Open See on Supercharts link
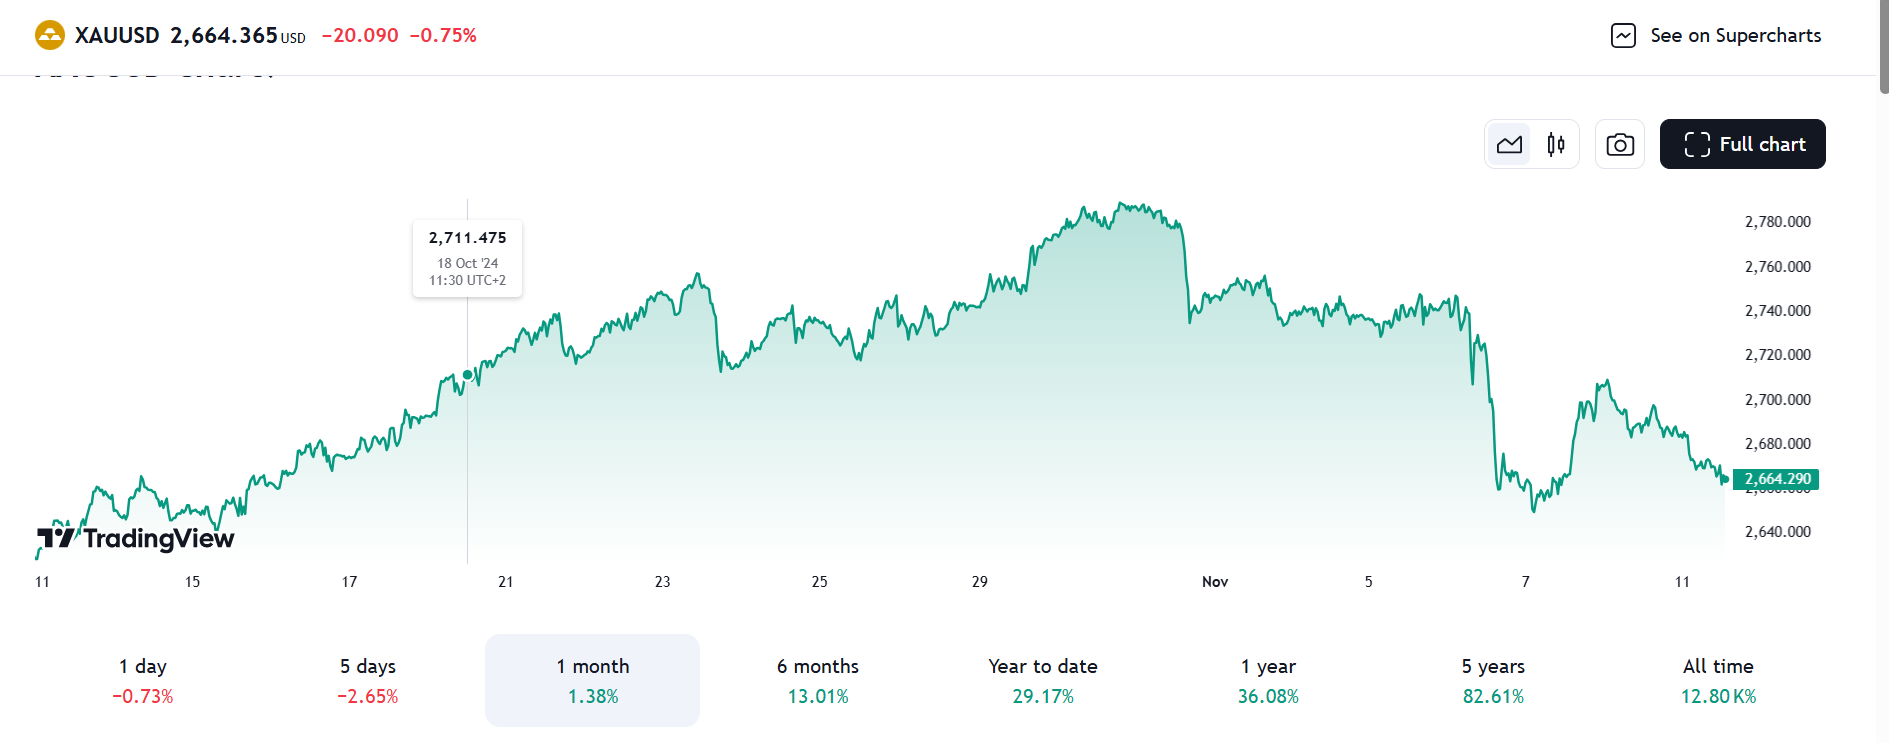 [1735, 36]
